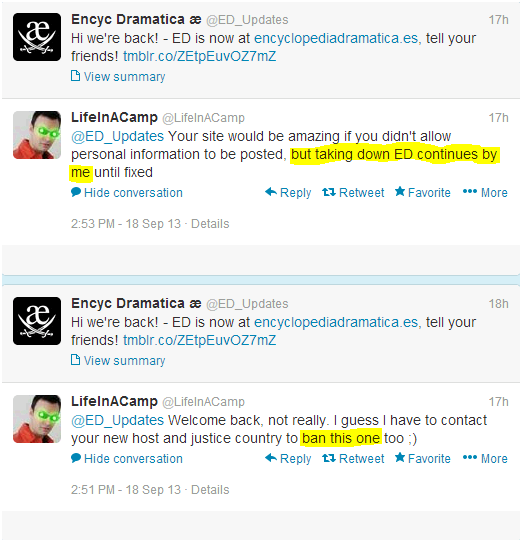The width and height of the screenshot is (522, 542).
Task: Open encyclopediadramatica.es link in top tweet
Action: pos(336,38)
